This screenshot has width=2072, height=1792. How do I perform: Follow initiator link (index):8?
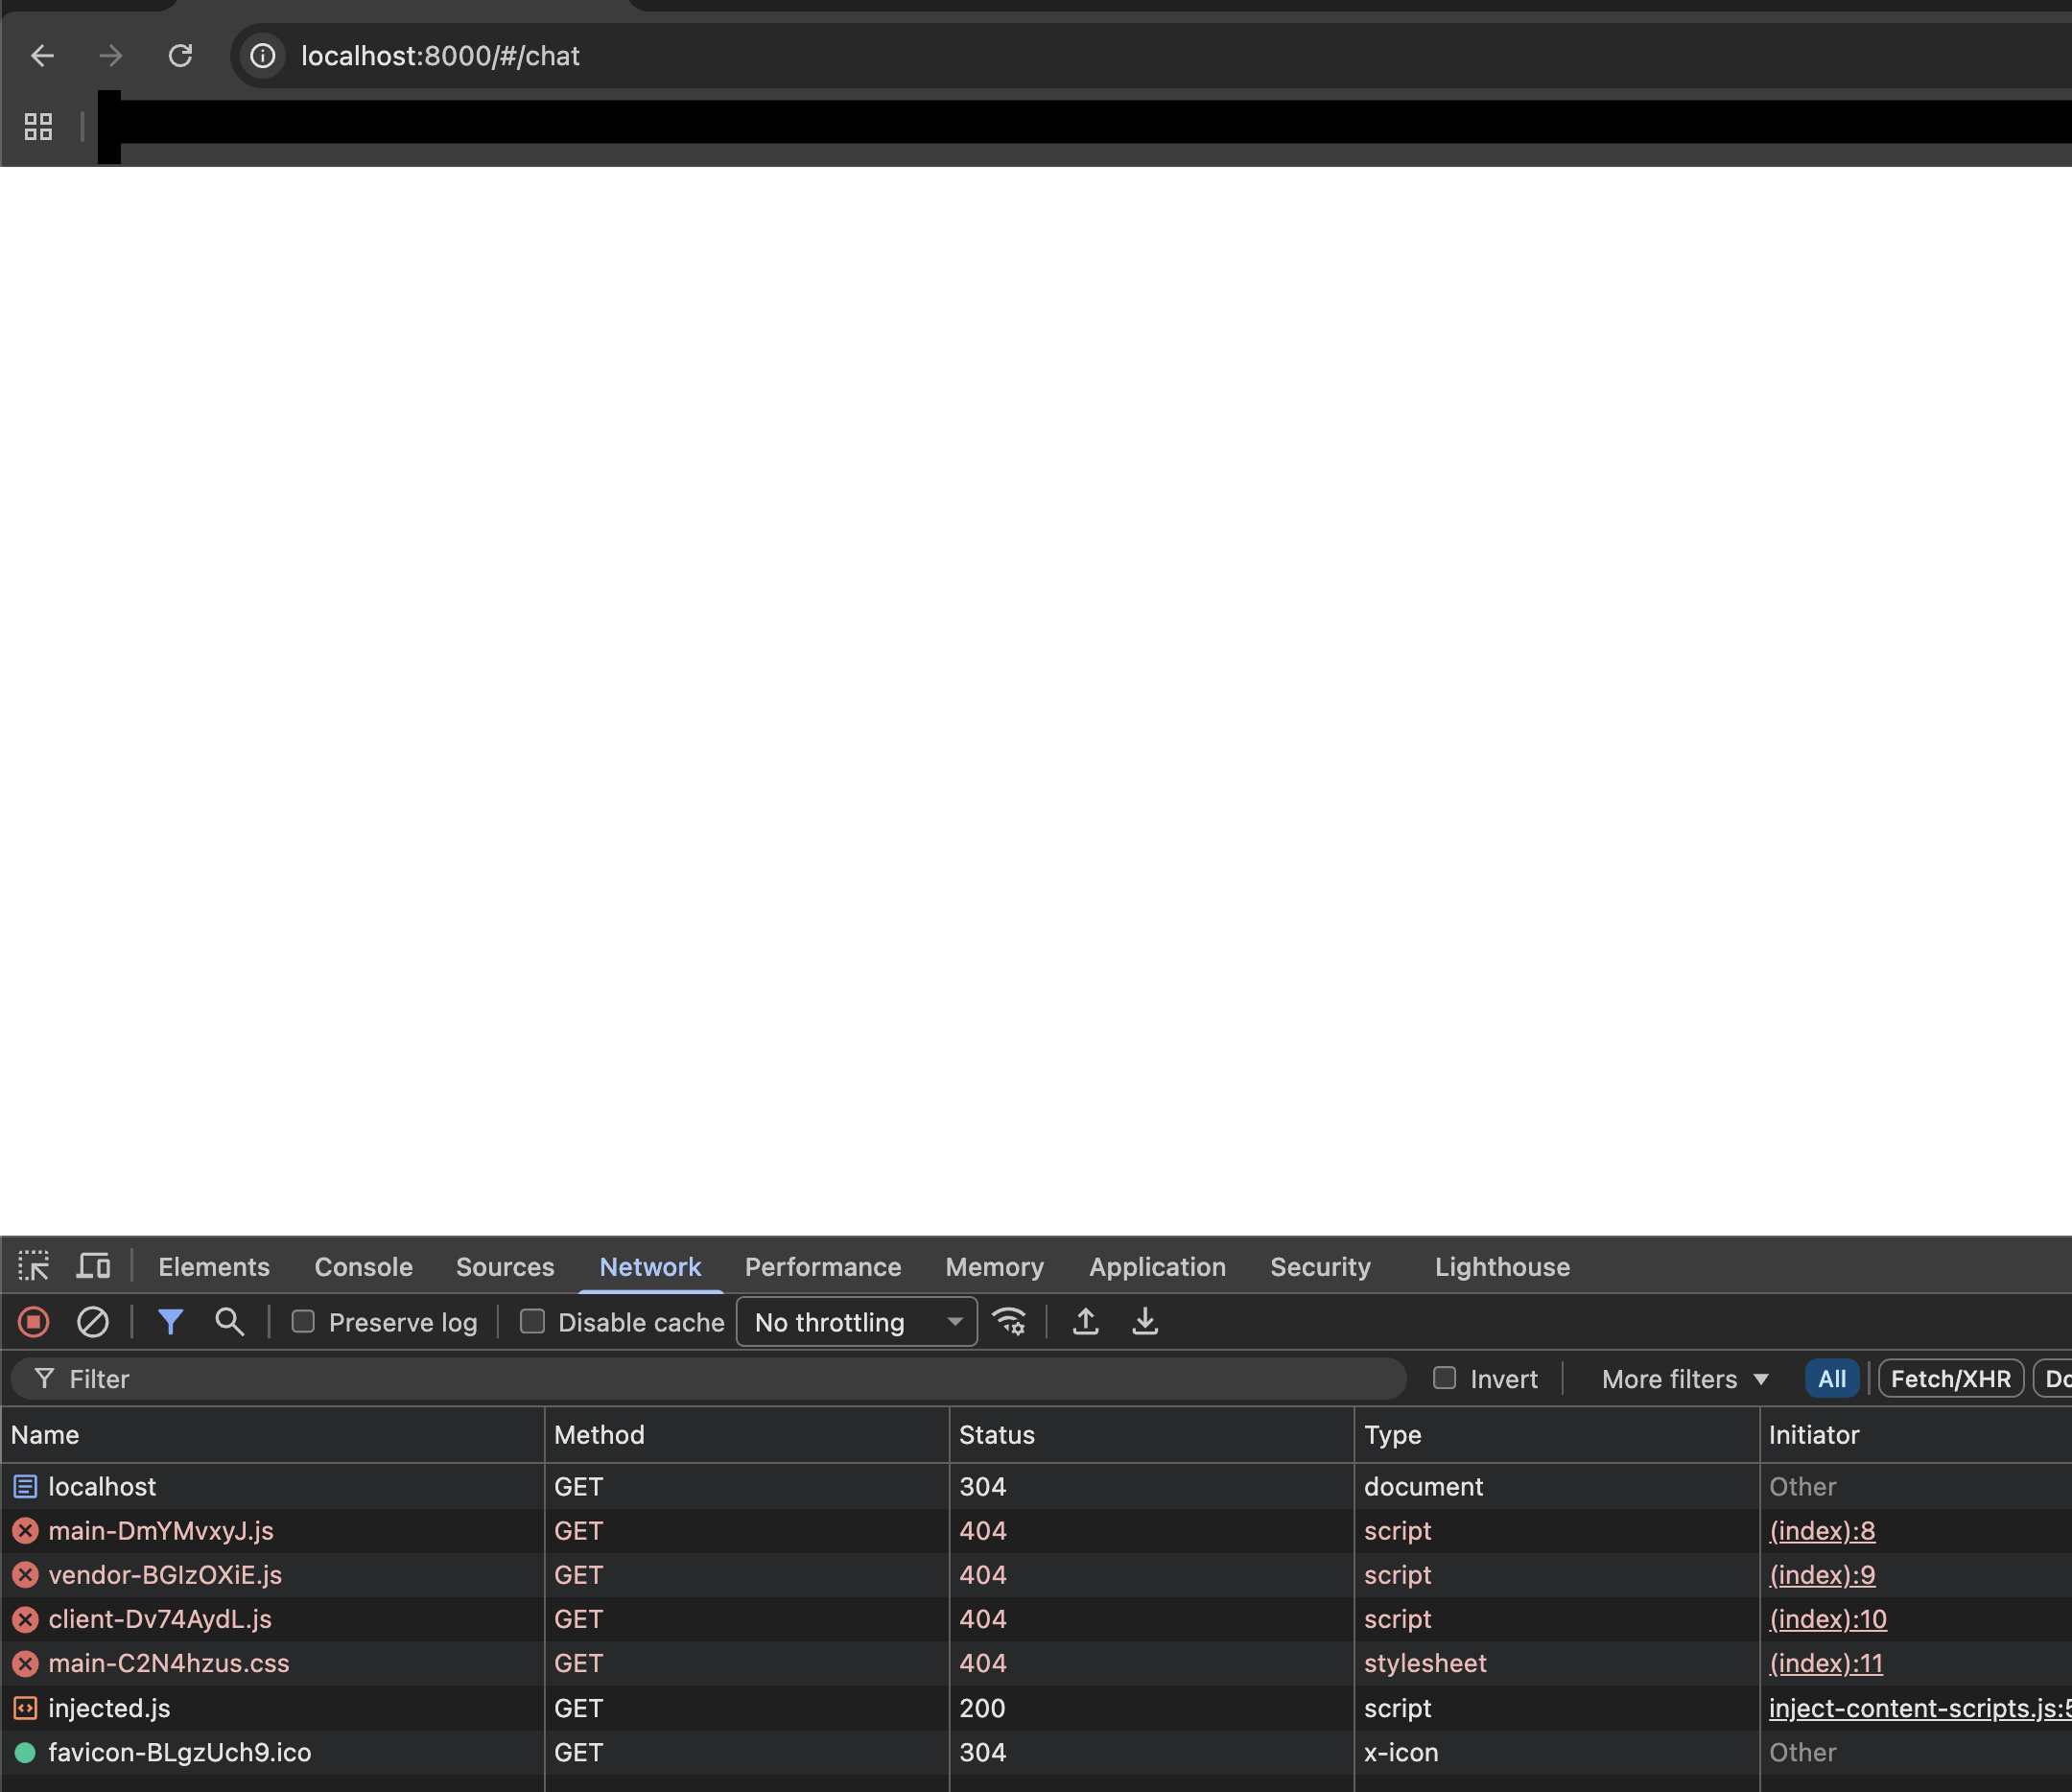pos(1822,1531)
